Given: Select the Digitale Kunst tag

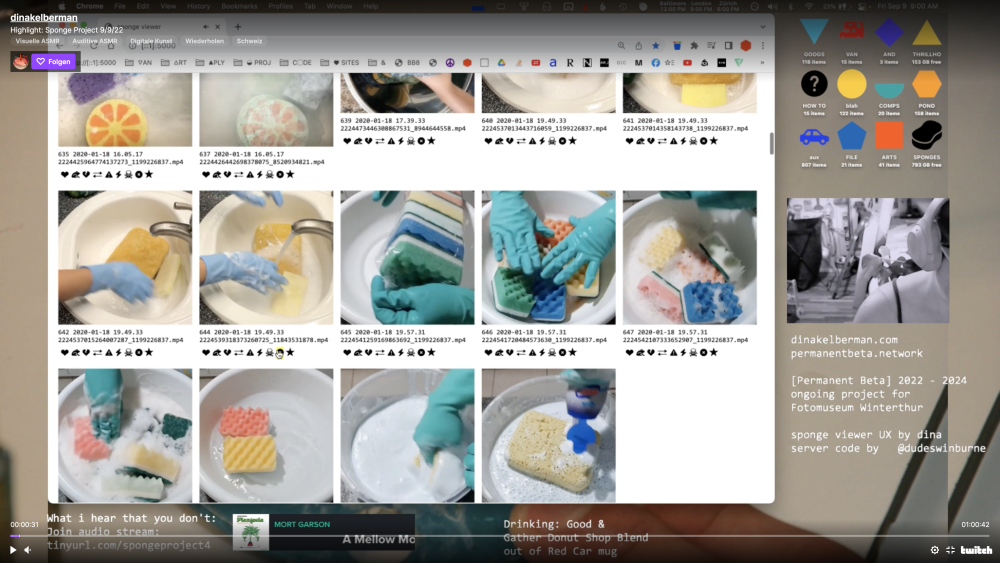Looking at the screenshot, I should click(x=150, y=41).
